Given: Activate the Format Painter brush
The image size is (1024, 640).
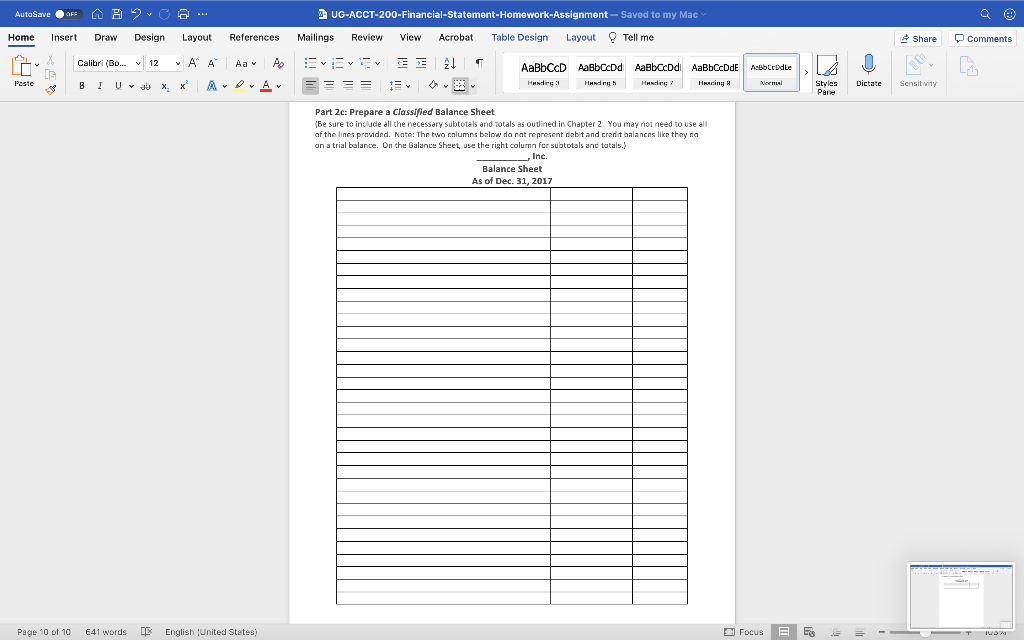Looking at the screenshot, I should [50, 89].
